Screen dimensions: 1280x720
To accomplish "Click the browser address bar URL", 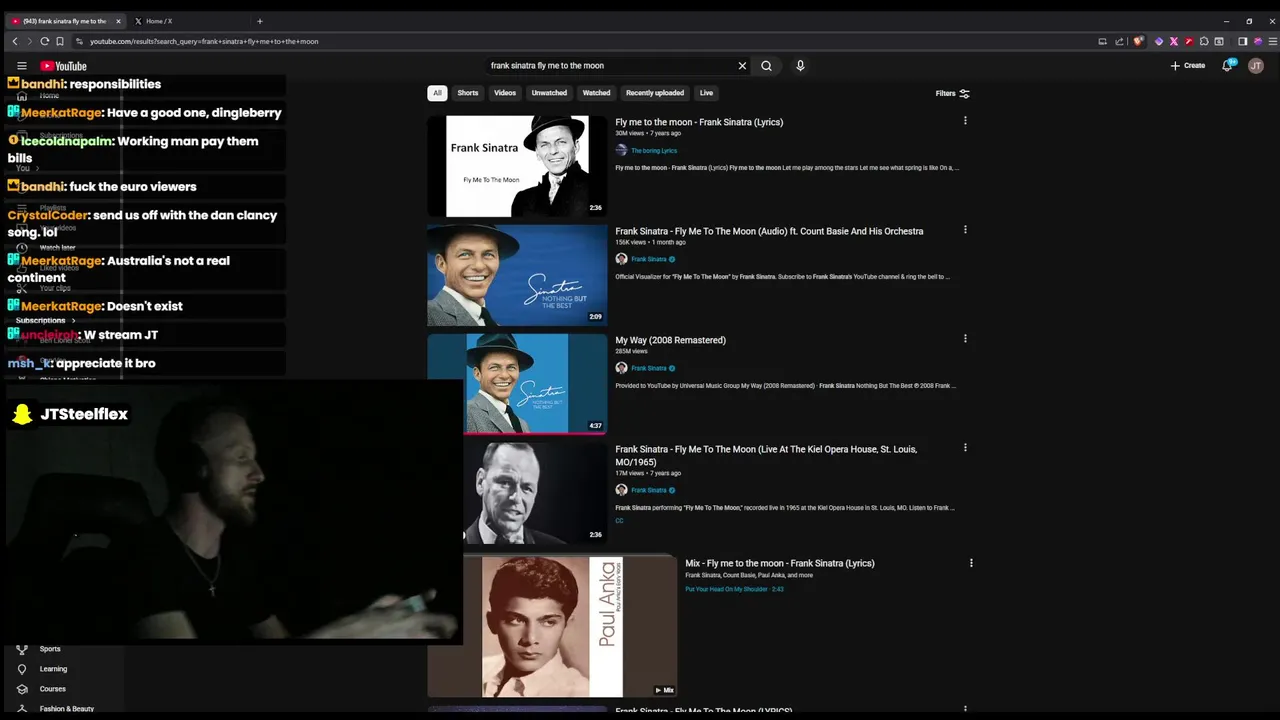I will pos(204,41).
